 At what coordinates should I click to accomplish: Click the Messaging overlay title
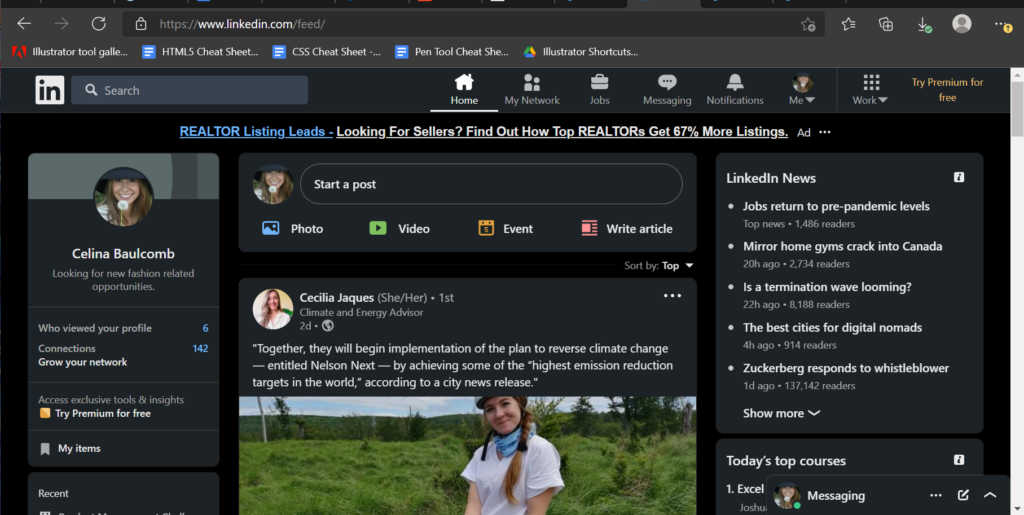pyautogui.click(x=836, y=495)
